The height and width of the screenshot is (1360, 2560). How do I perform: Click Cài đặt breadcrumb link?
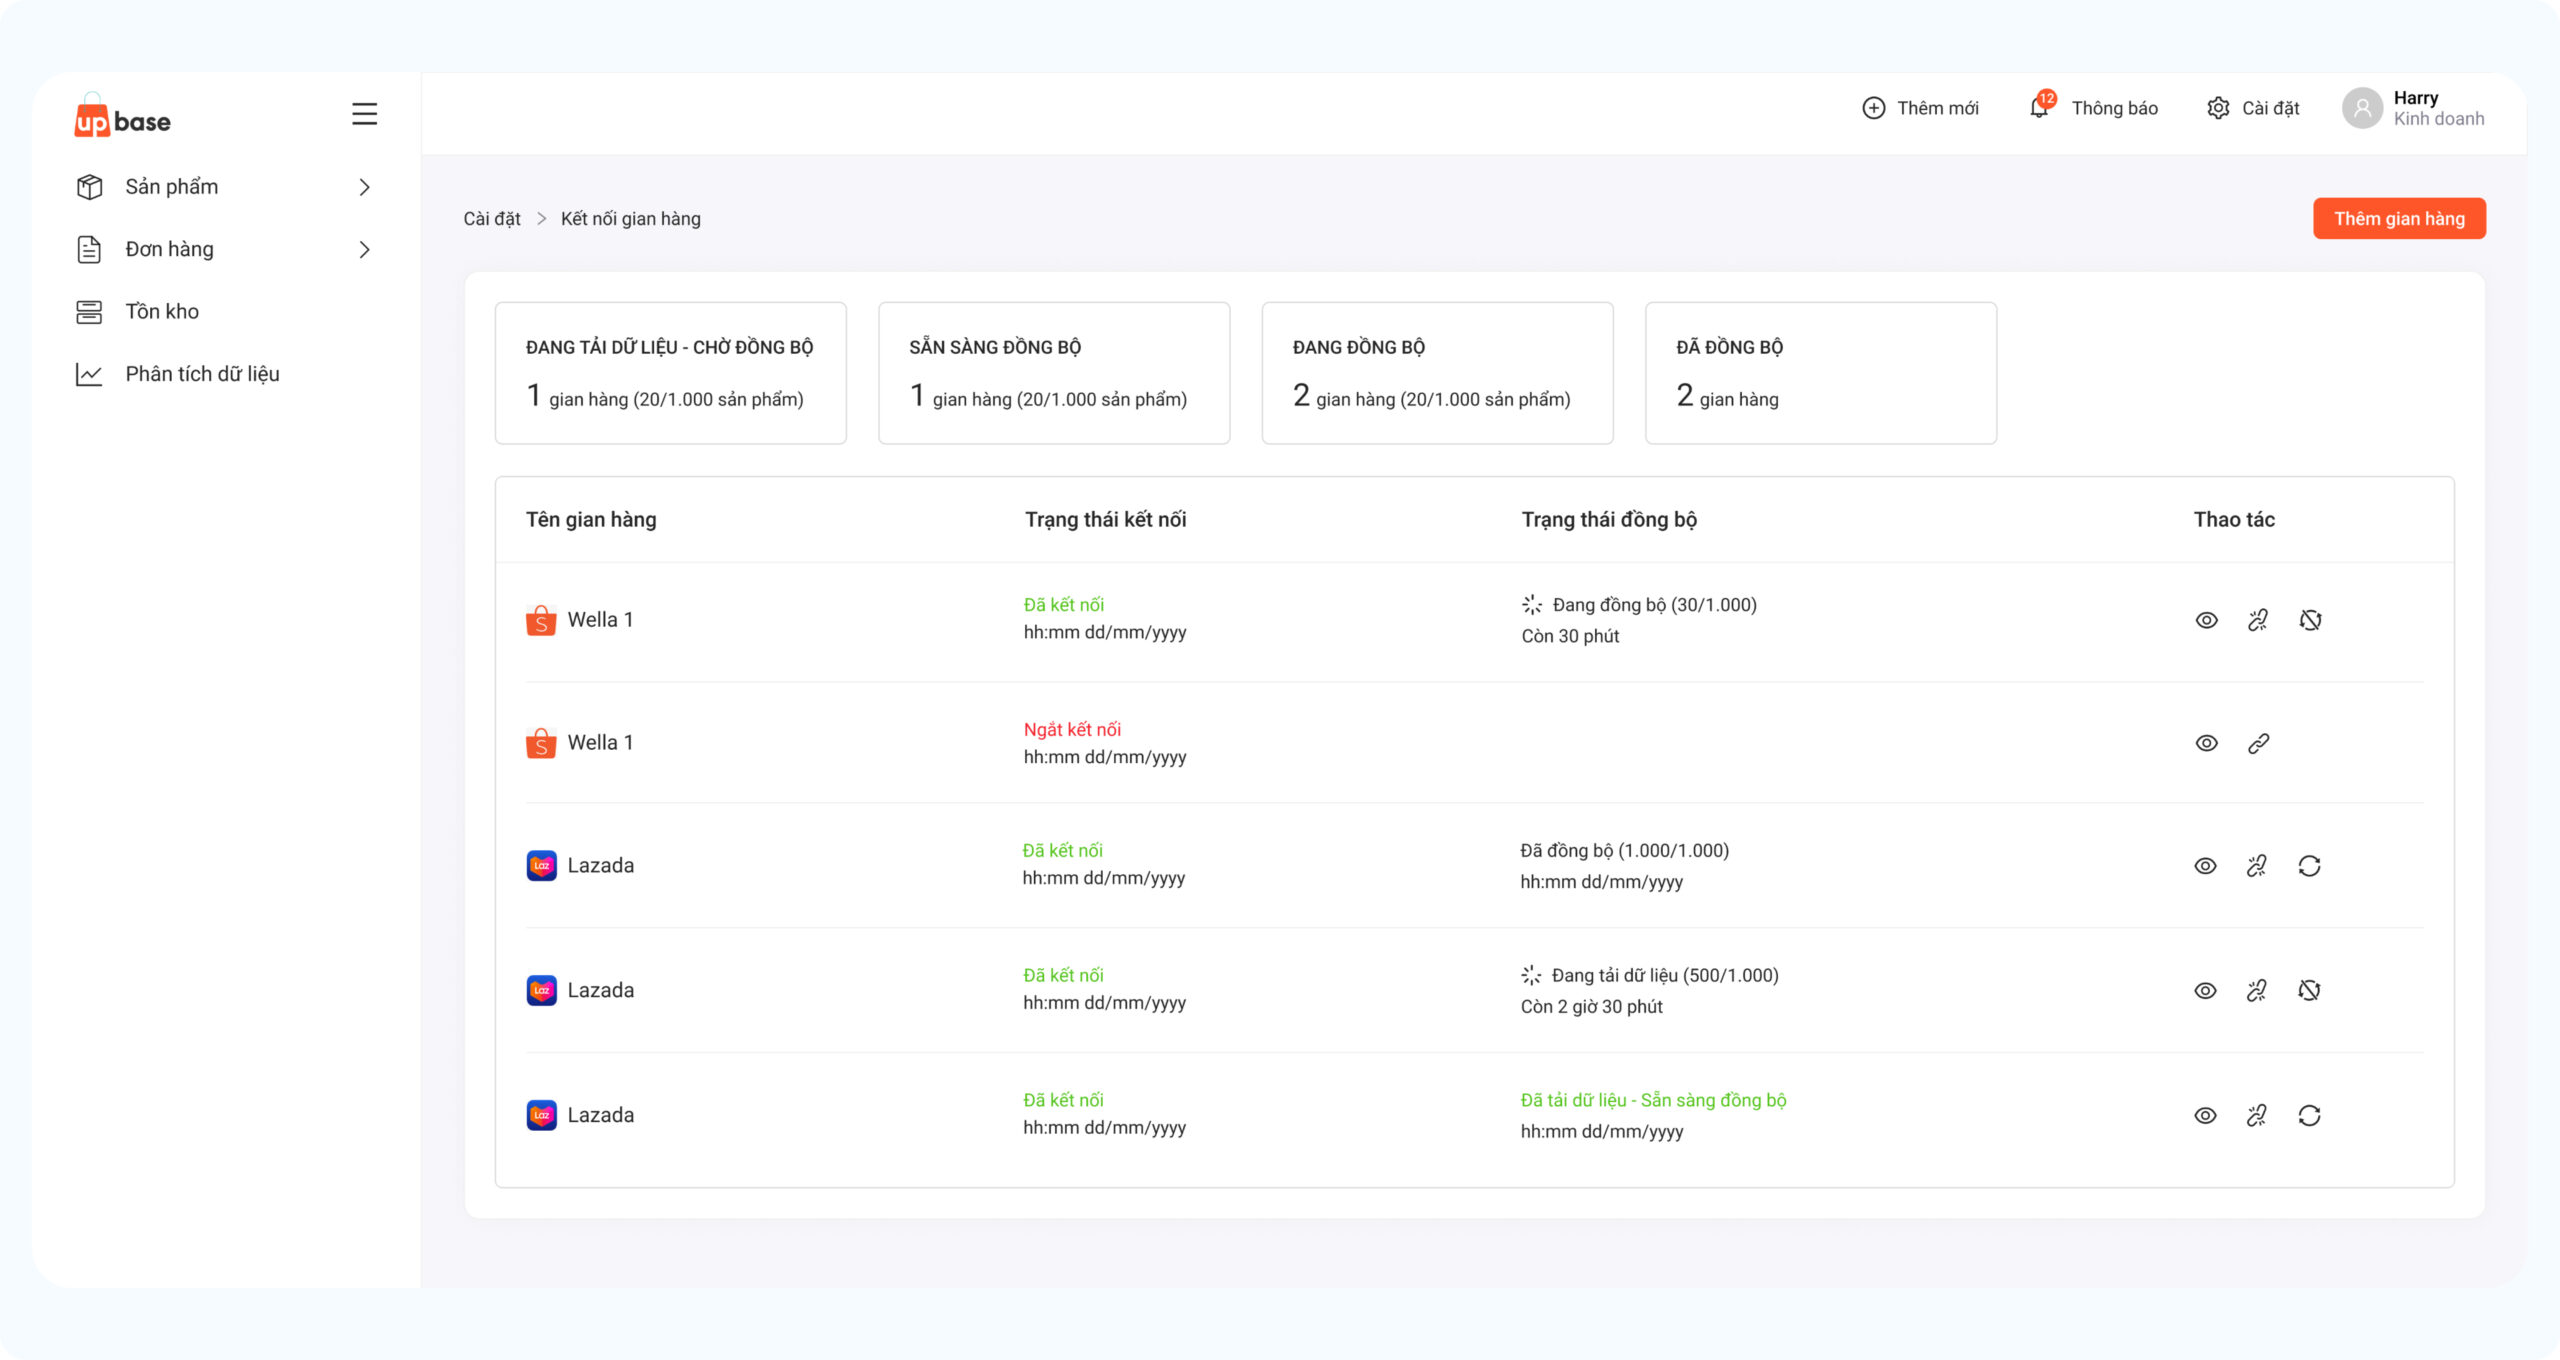point(492,219)
